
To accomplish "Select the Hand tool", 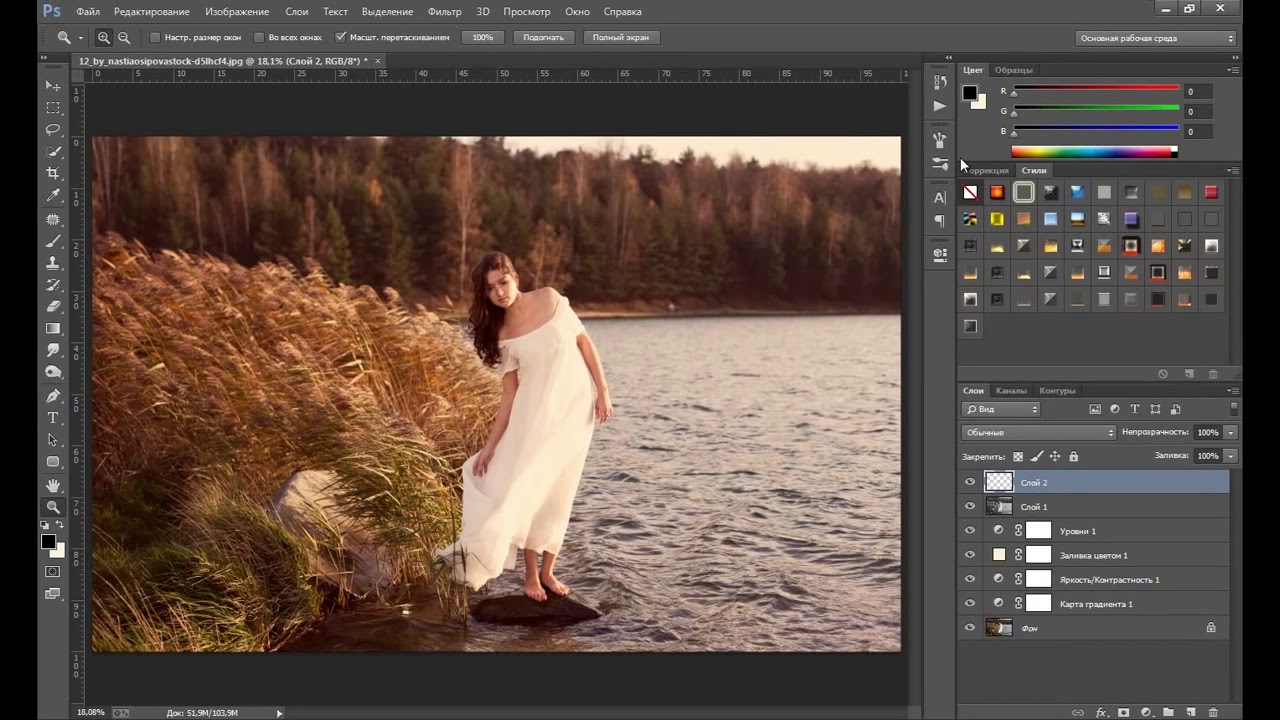I will click(x=53, y=484).
